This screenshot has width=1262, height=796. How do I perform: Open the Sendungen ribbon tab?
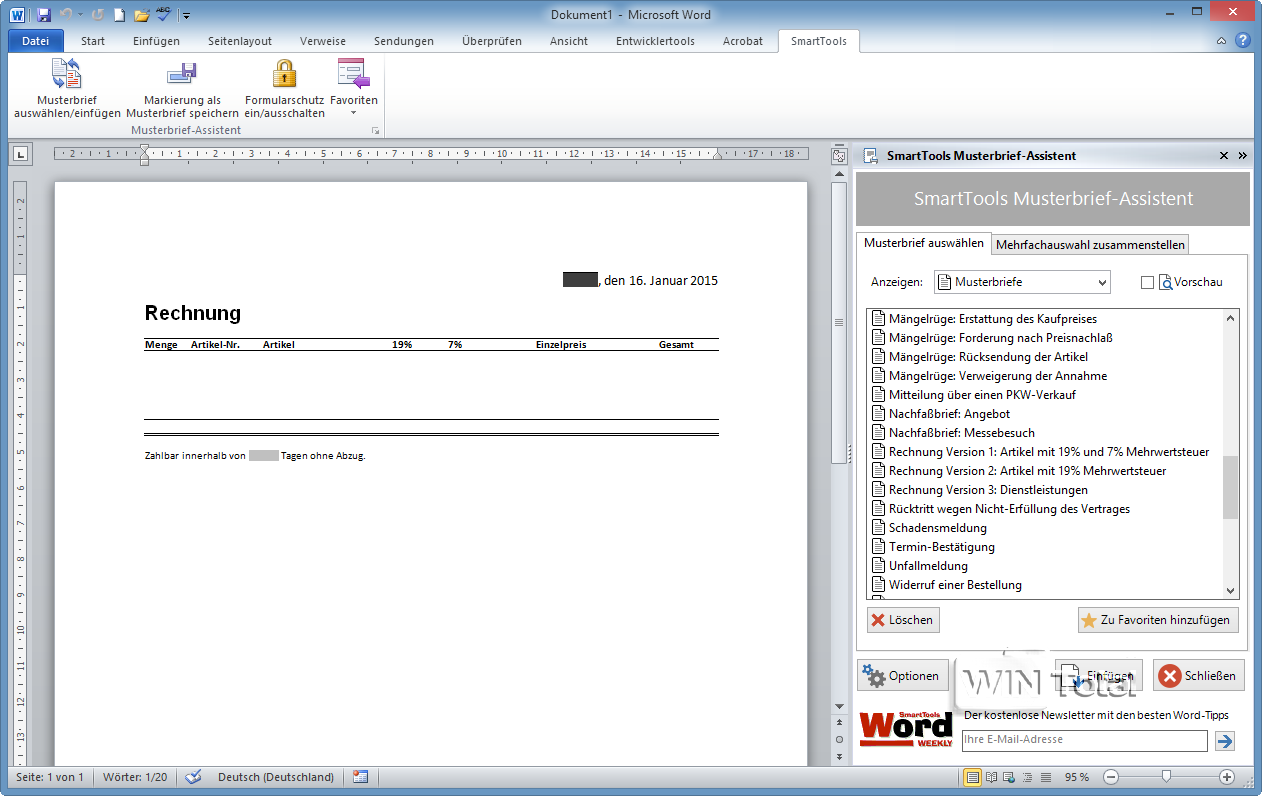click(x=404, y=41)
